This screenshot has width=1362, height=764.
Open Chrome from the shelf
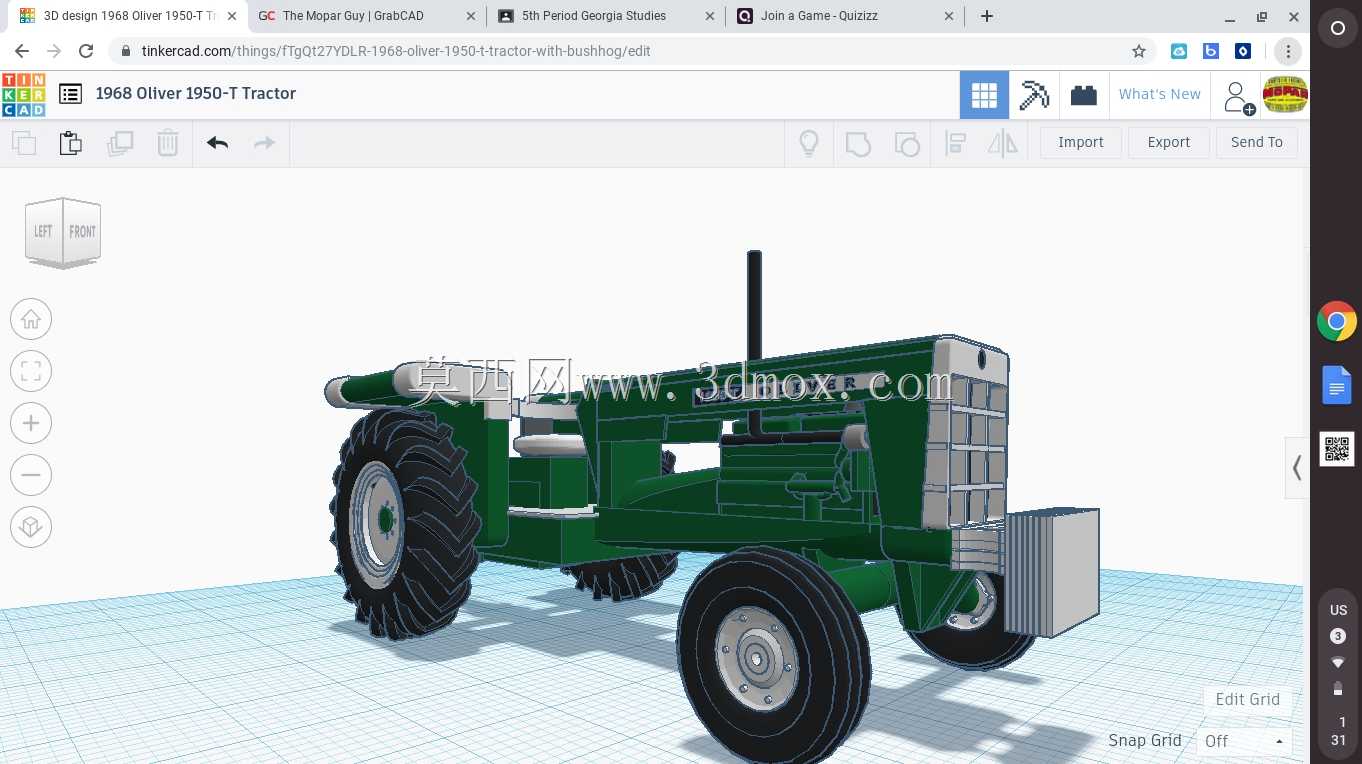(1337, 322)
